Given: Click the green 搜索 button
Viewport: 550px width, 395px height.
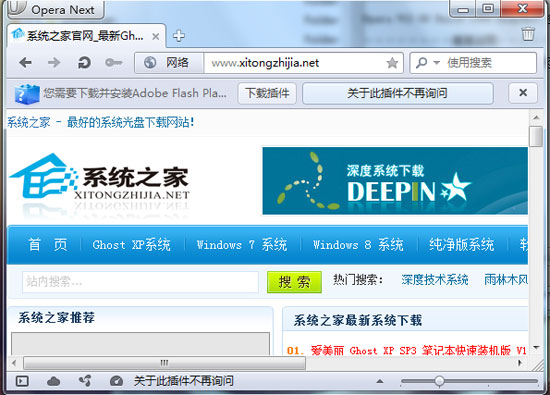Looking at the screenshot, I should point(294,282).
